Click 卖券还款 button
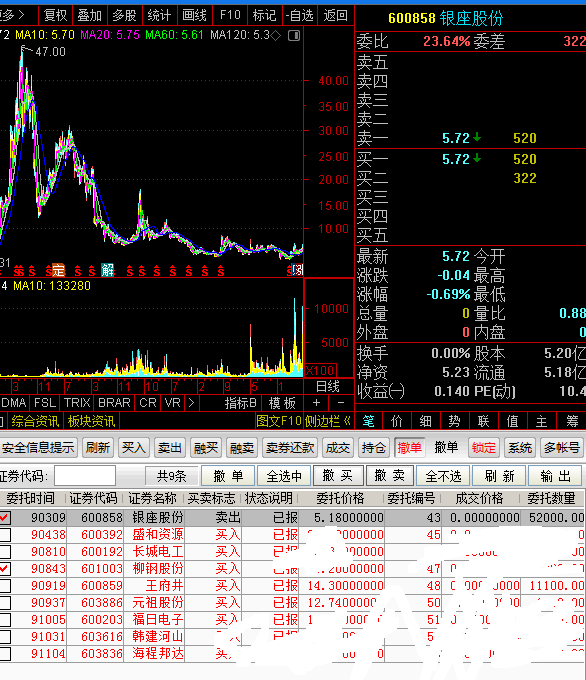The height and width of the screenshot is (680, 586). tap(290, 448)
